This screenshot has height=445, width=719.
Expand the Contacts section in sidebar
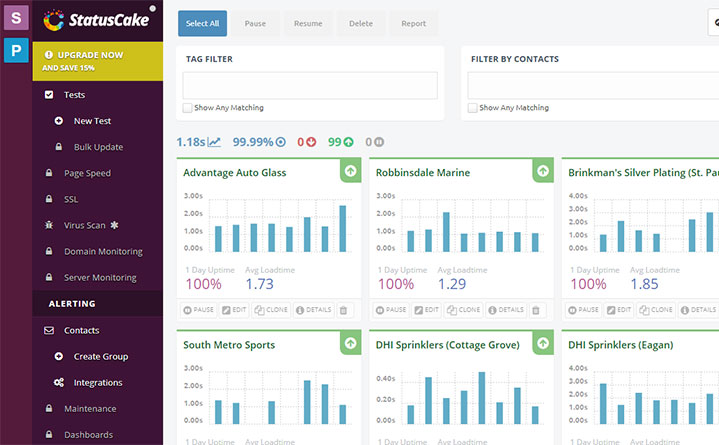[x=81, y=330]
